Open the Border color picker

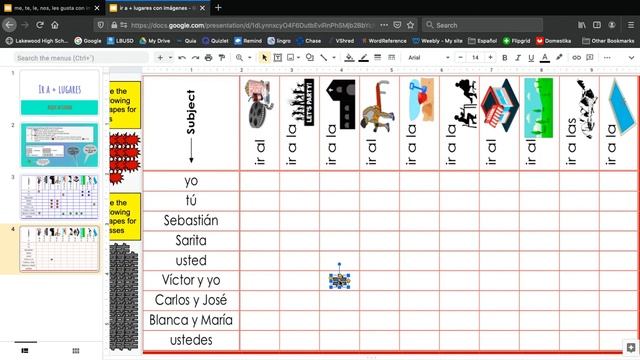(363, 58)
